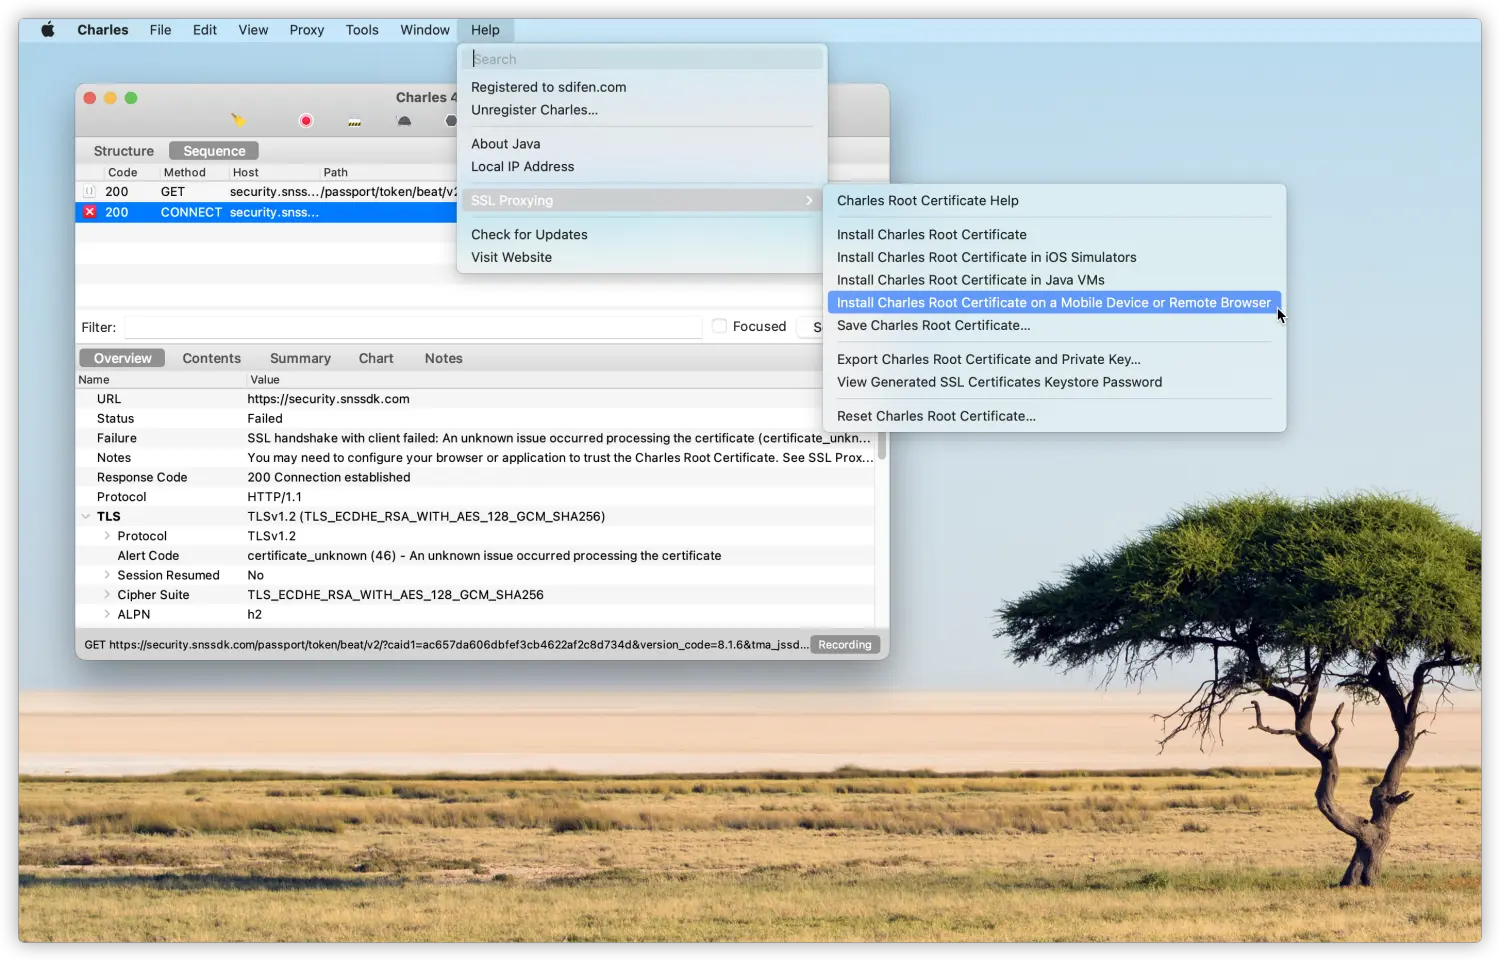Click the Response Code 200 Connection established value
The width and height of the screenshot is (1500, 961).
coord(329,478)
